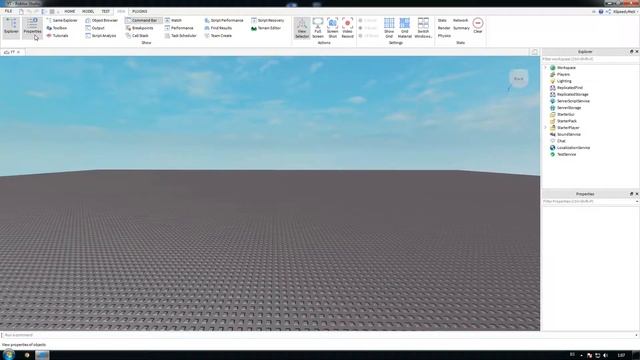Open the FILE menu
The image size is (640, 360).
[8, 11]
